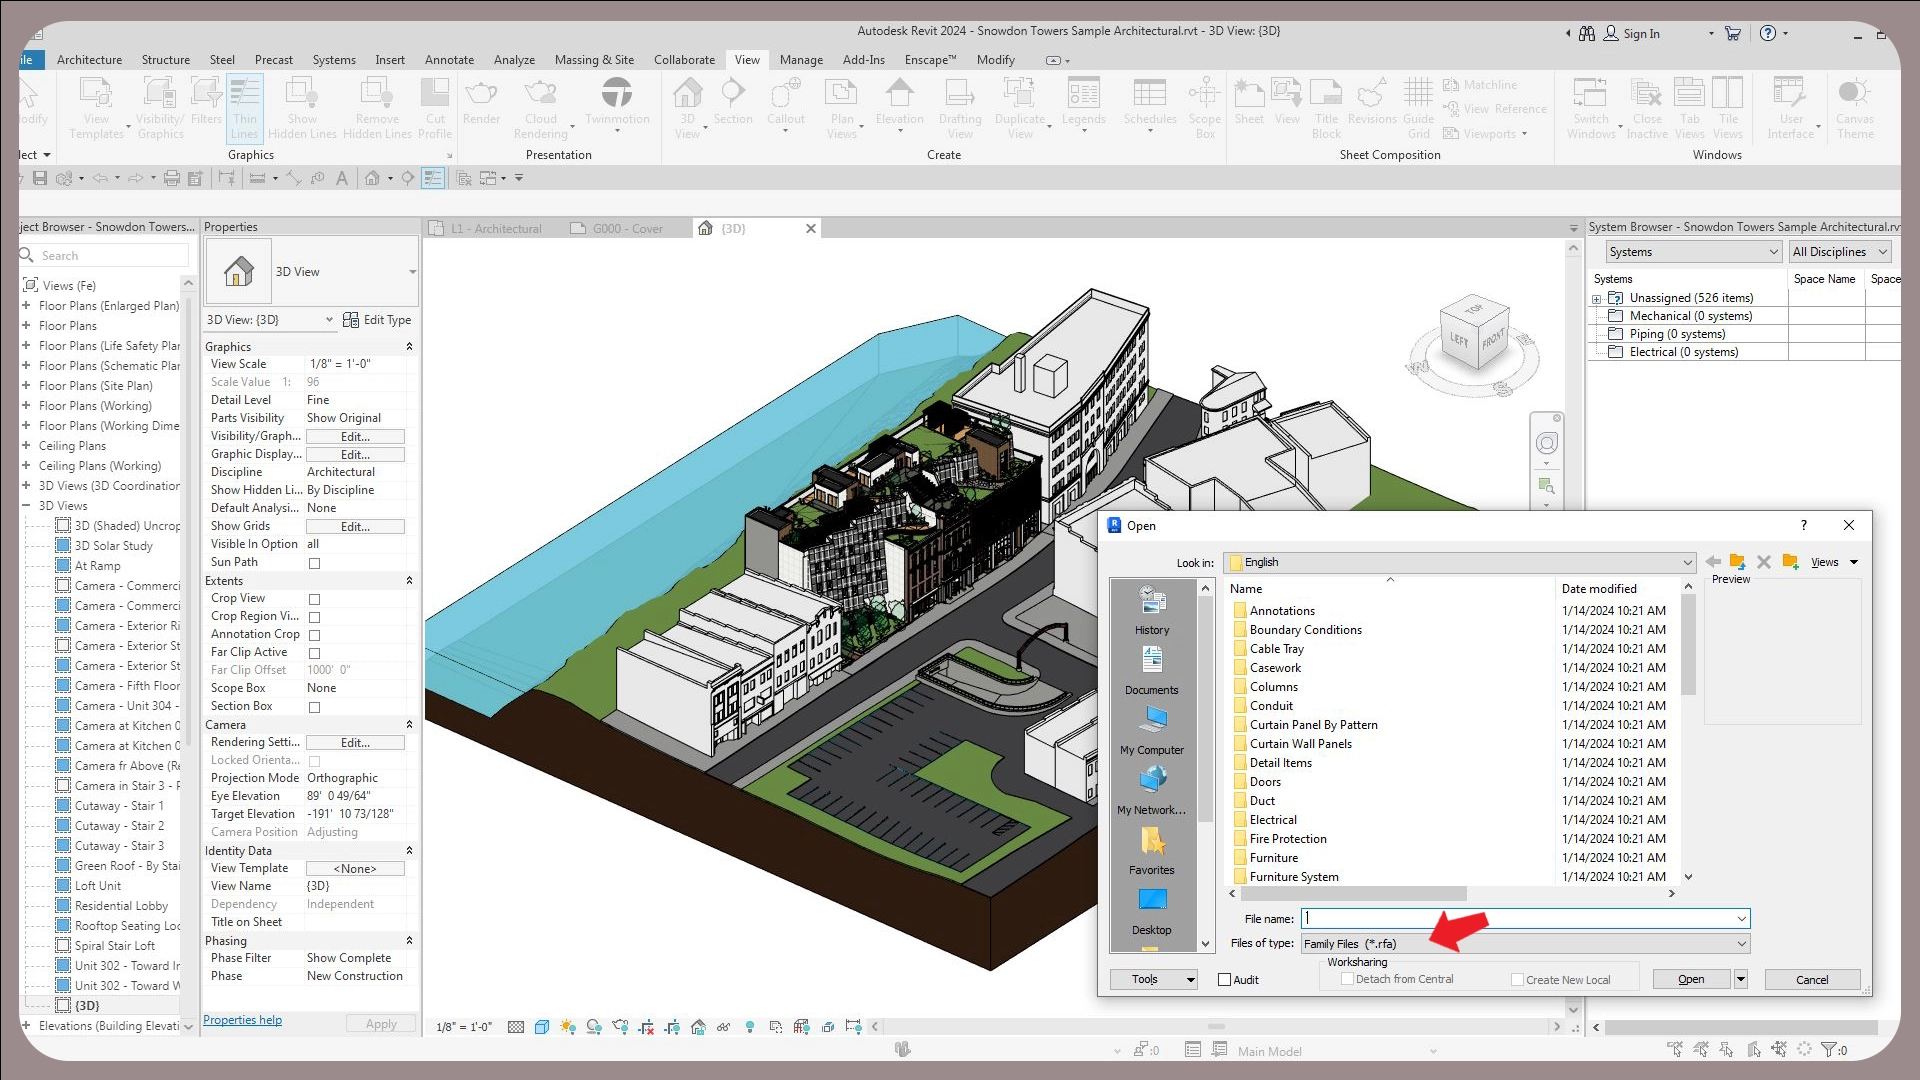Check the Section Box property checkbox

tap(314, 707)
